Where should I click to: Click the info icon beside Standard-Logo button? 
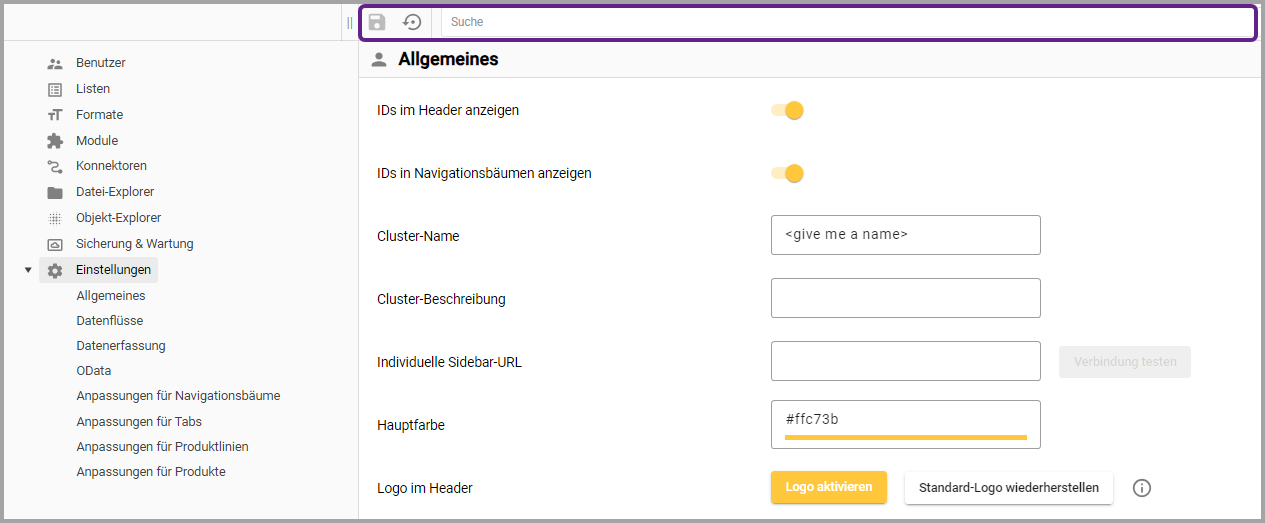[1142, 488]
